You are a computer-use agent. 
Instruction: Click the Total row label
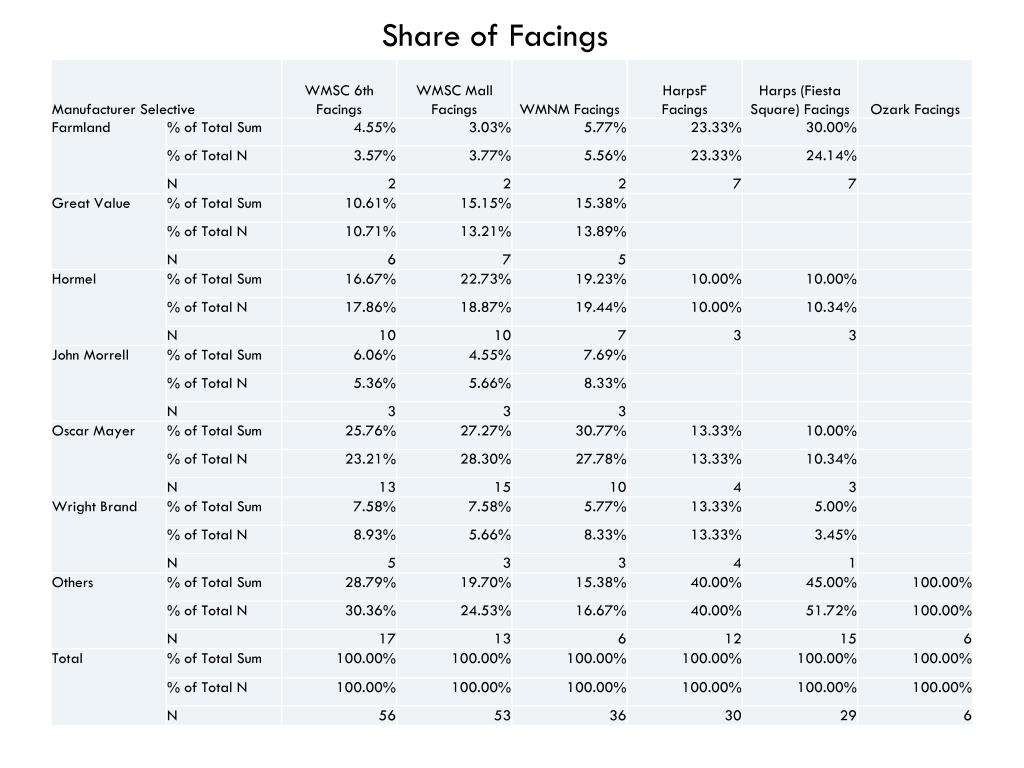[67, 658]
